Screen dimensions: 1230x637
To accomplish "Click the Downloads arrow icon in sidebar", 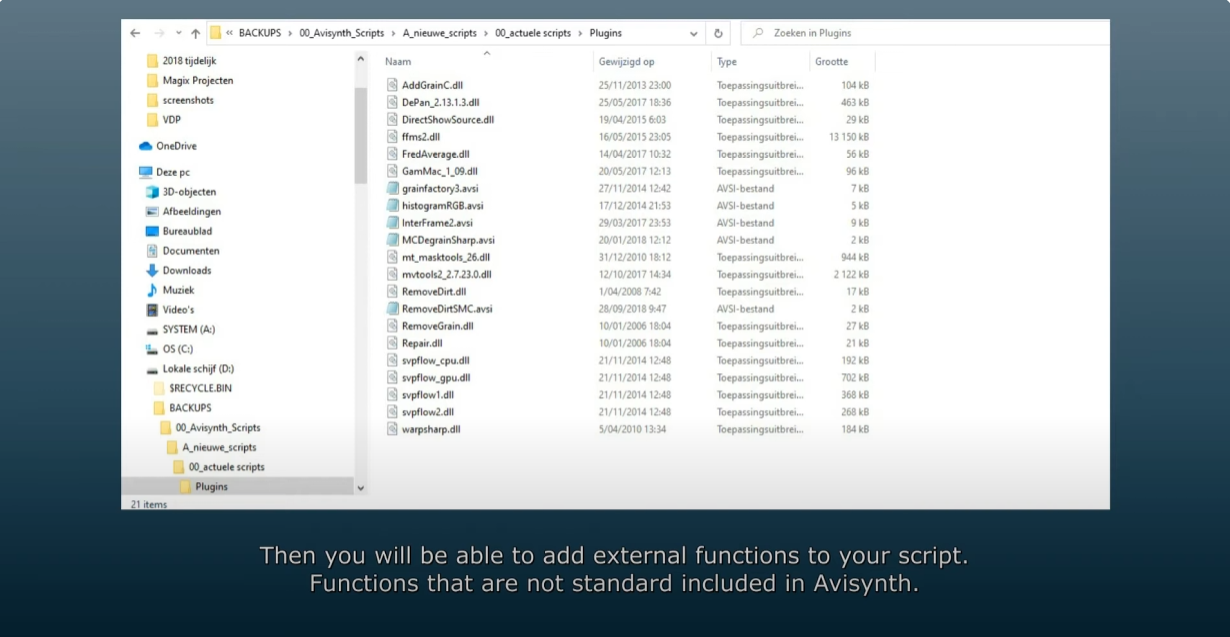I will (x=152, y=270).
